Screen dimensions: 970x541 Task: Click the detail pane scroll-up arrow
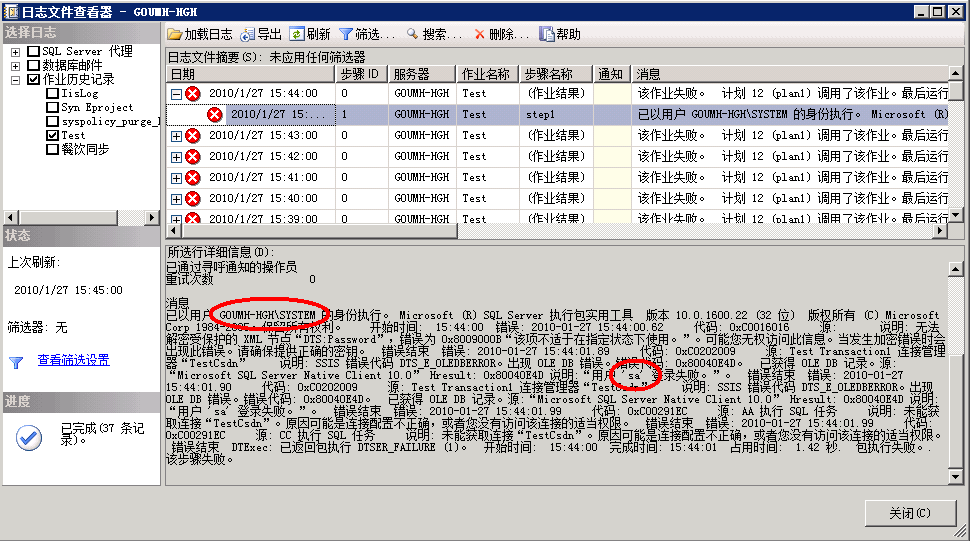pyautogui.click(x=956, y=269)
